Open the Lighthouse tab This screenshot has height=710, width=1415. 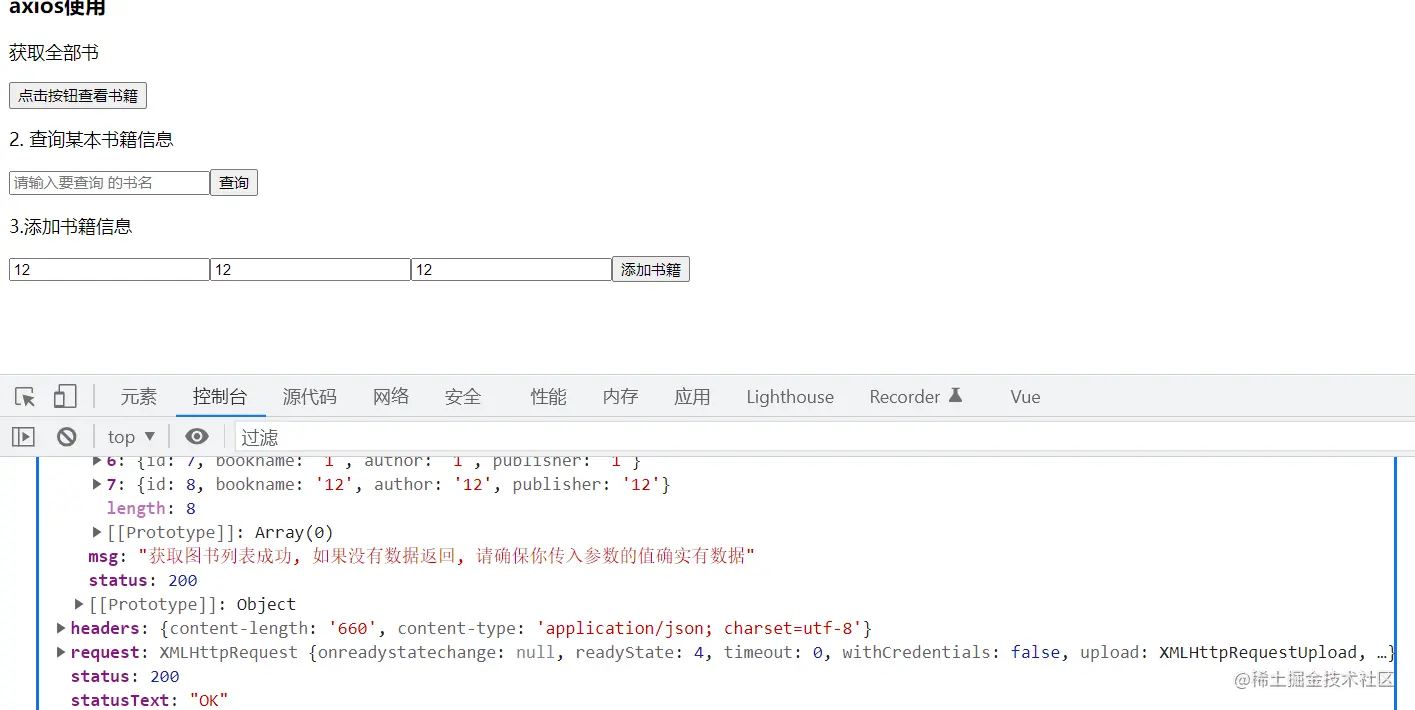[790, 397]
